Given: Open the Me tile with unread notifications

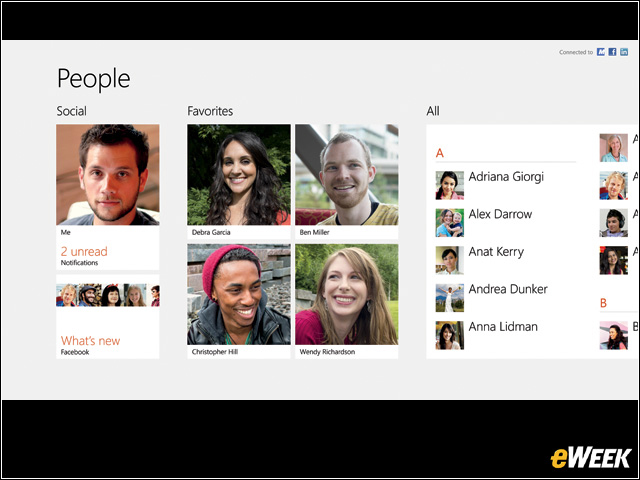Looking at the screenshot, I should [108, 197].
